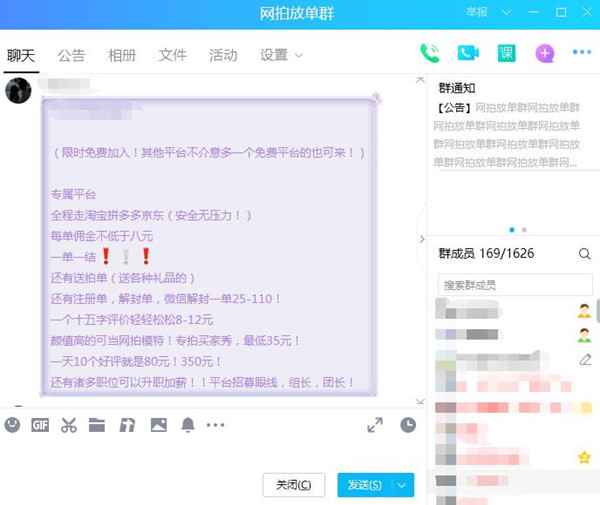Start a group voice call
Viewport: 600px width, 505px height.
click(x=430, y=54)
